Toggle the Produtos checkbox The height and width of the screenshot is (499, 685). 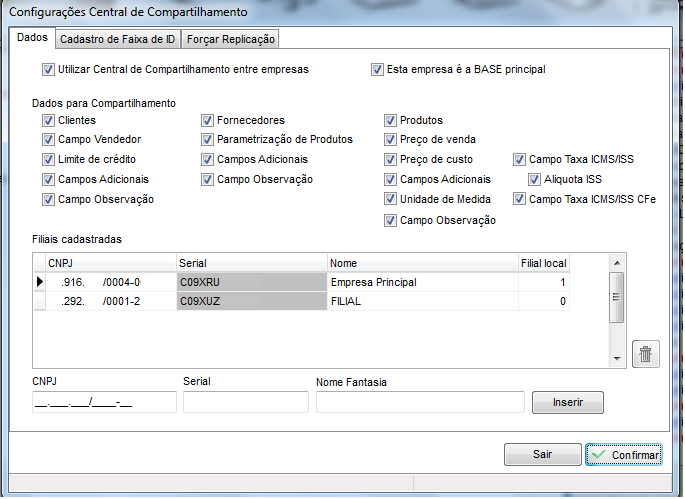pos(391,120)
